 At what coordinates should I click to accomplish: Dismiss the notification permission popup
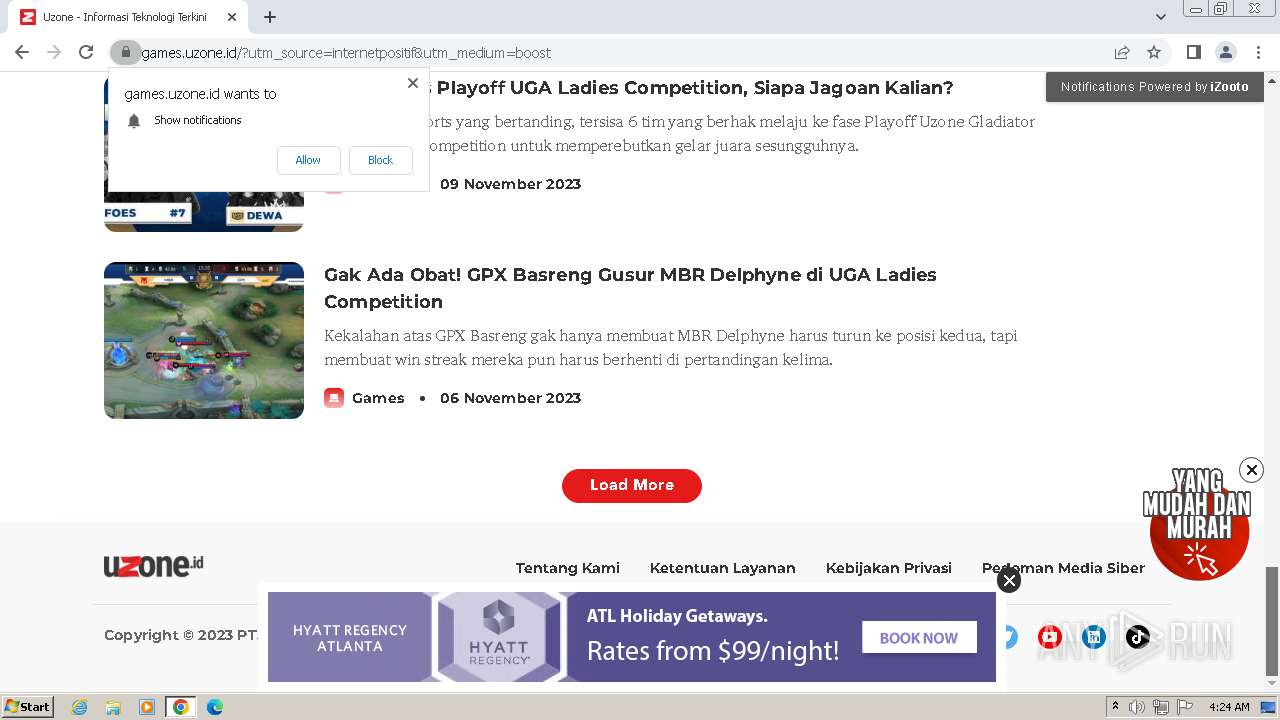413,83
